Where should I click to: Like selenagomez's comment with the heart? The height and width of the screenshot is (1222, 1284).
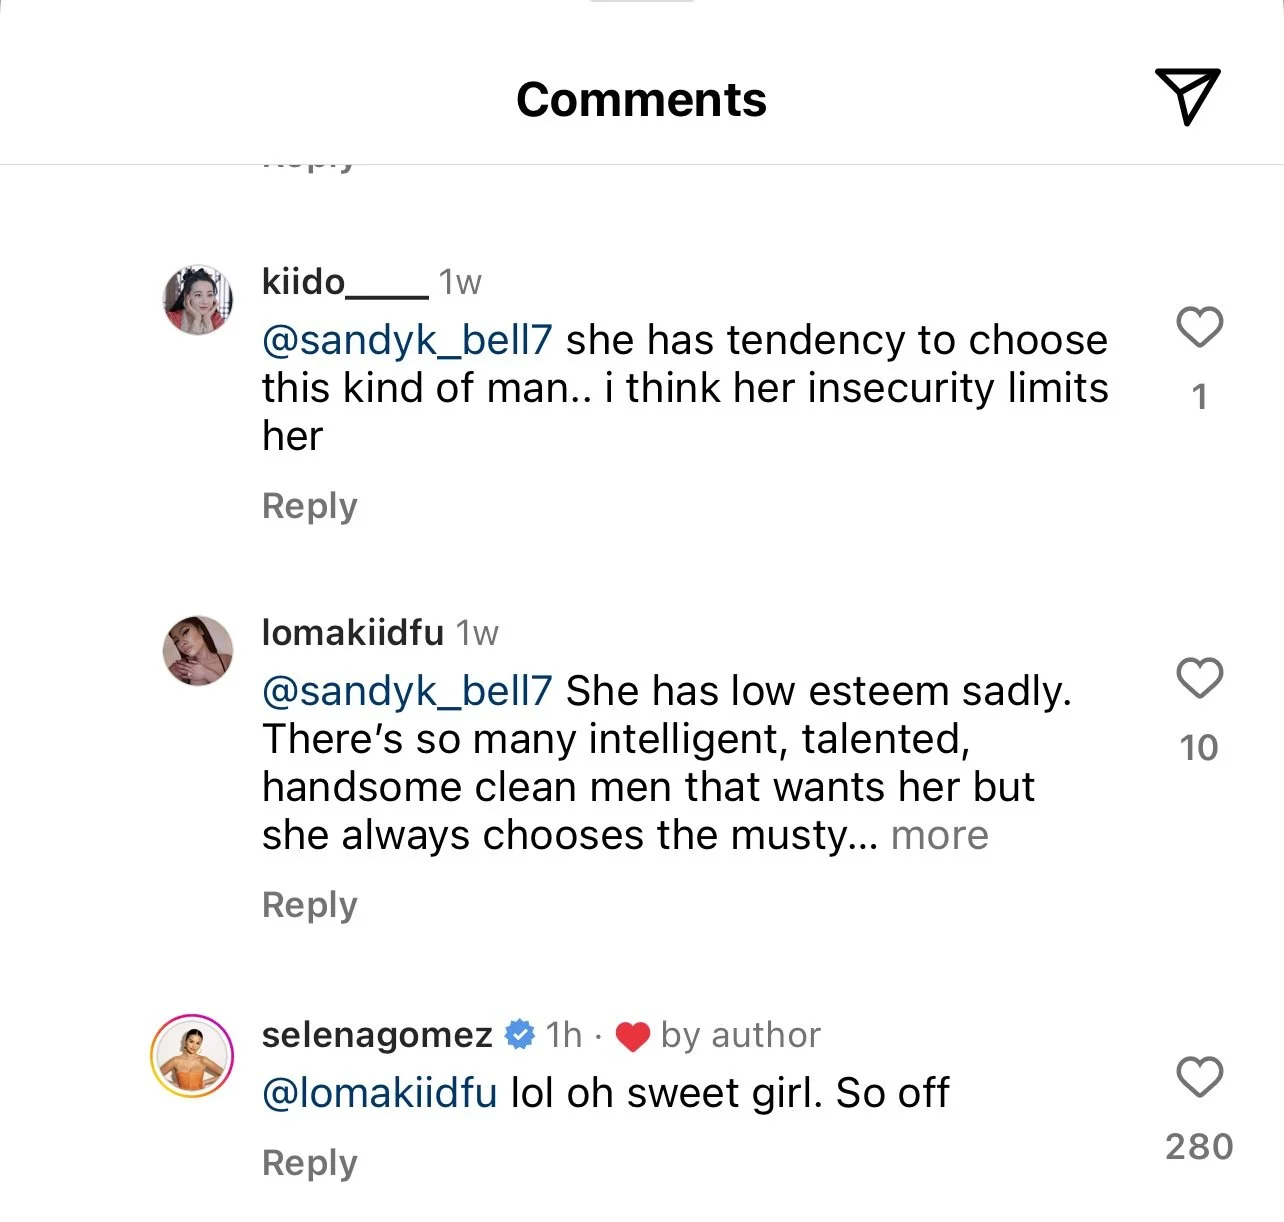1199,1077
